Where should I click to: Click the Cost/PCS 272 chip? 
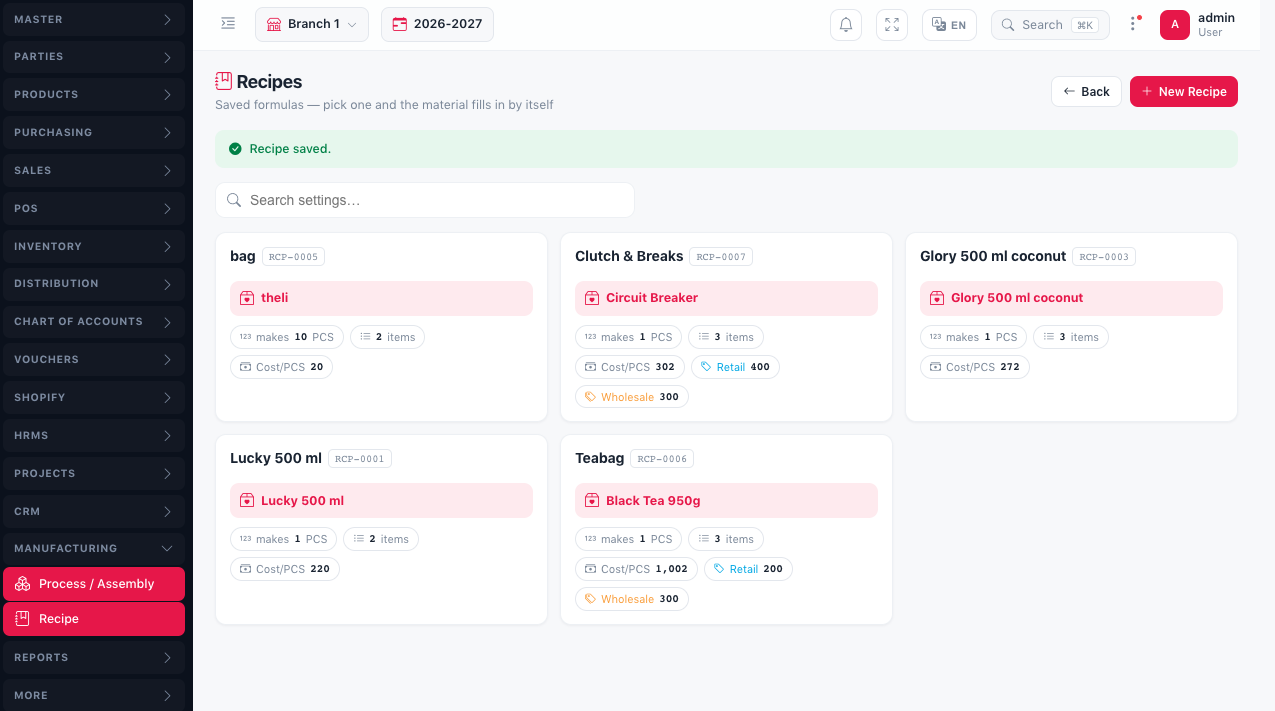975,367
